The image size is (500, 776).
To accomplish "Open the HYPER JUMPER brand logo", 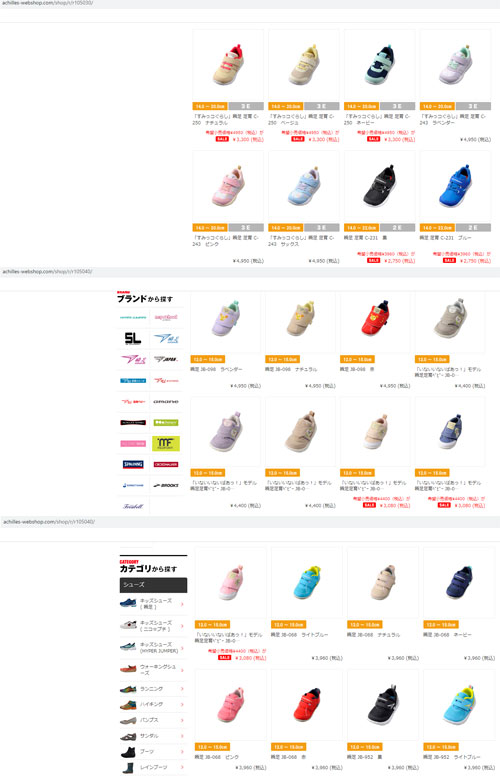I will [x=133, y=317].
